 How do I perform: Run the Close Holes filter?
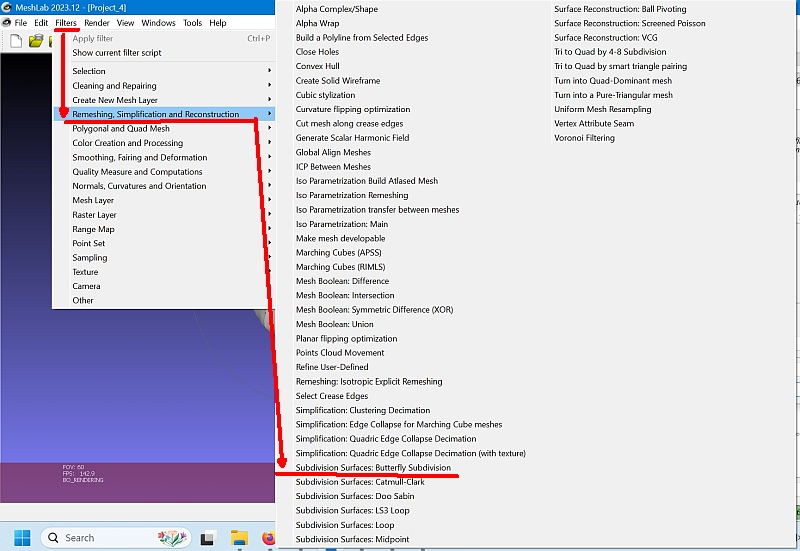point(317,52)
